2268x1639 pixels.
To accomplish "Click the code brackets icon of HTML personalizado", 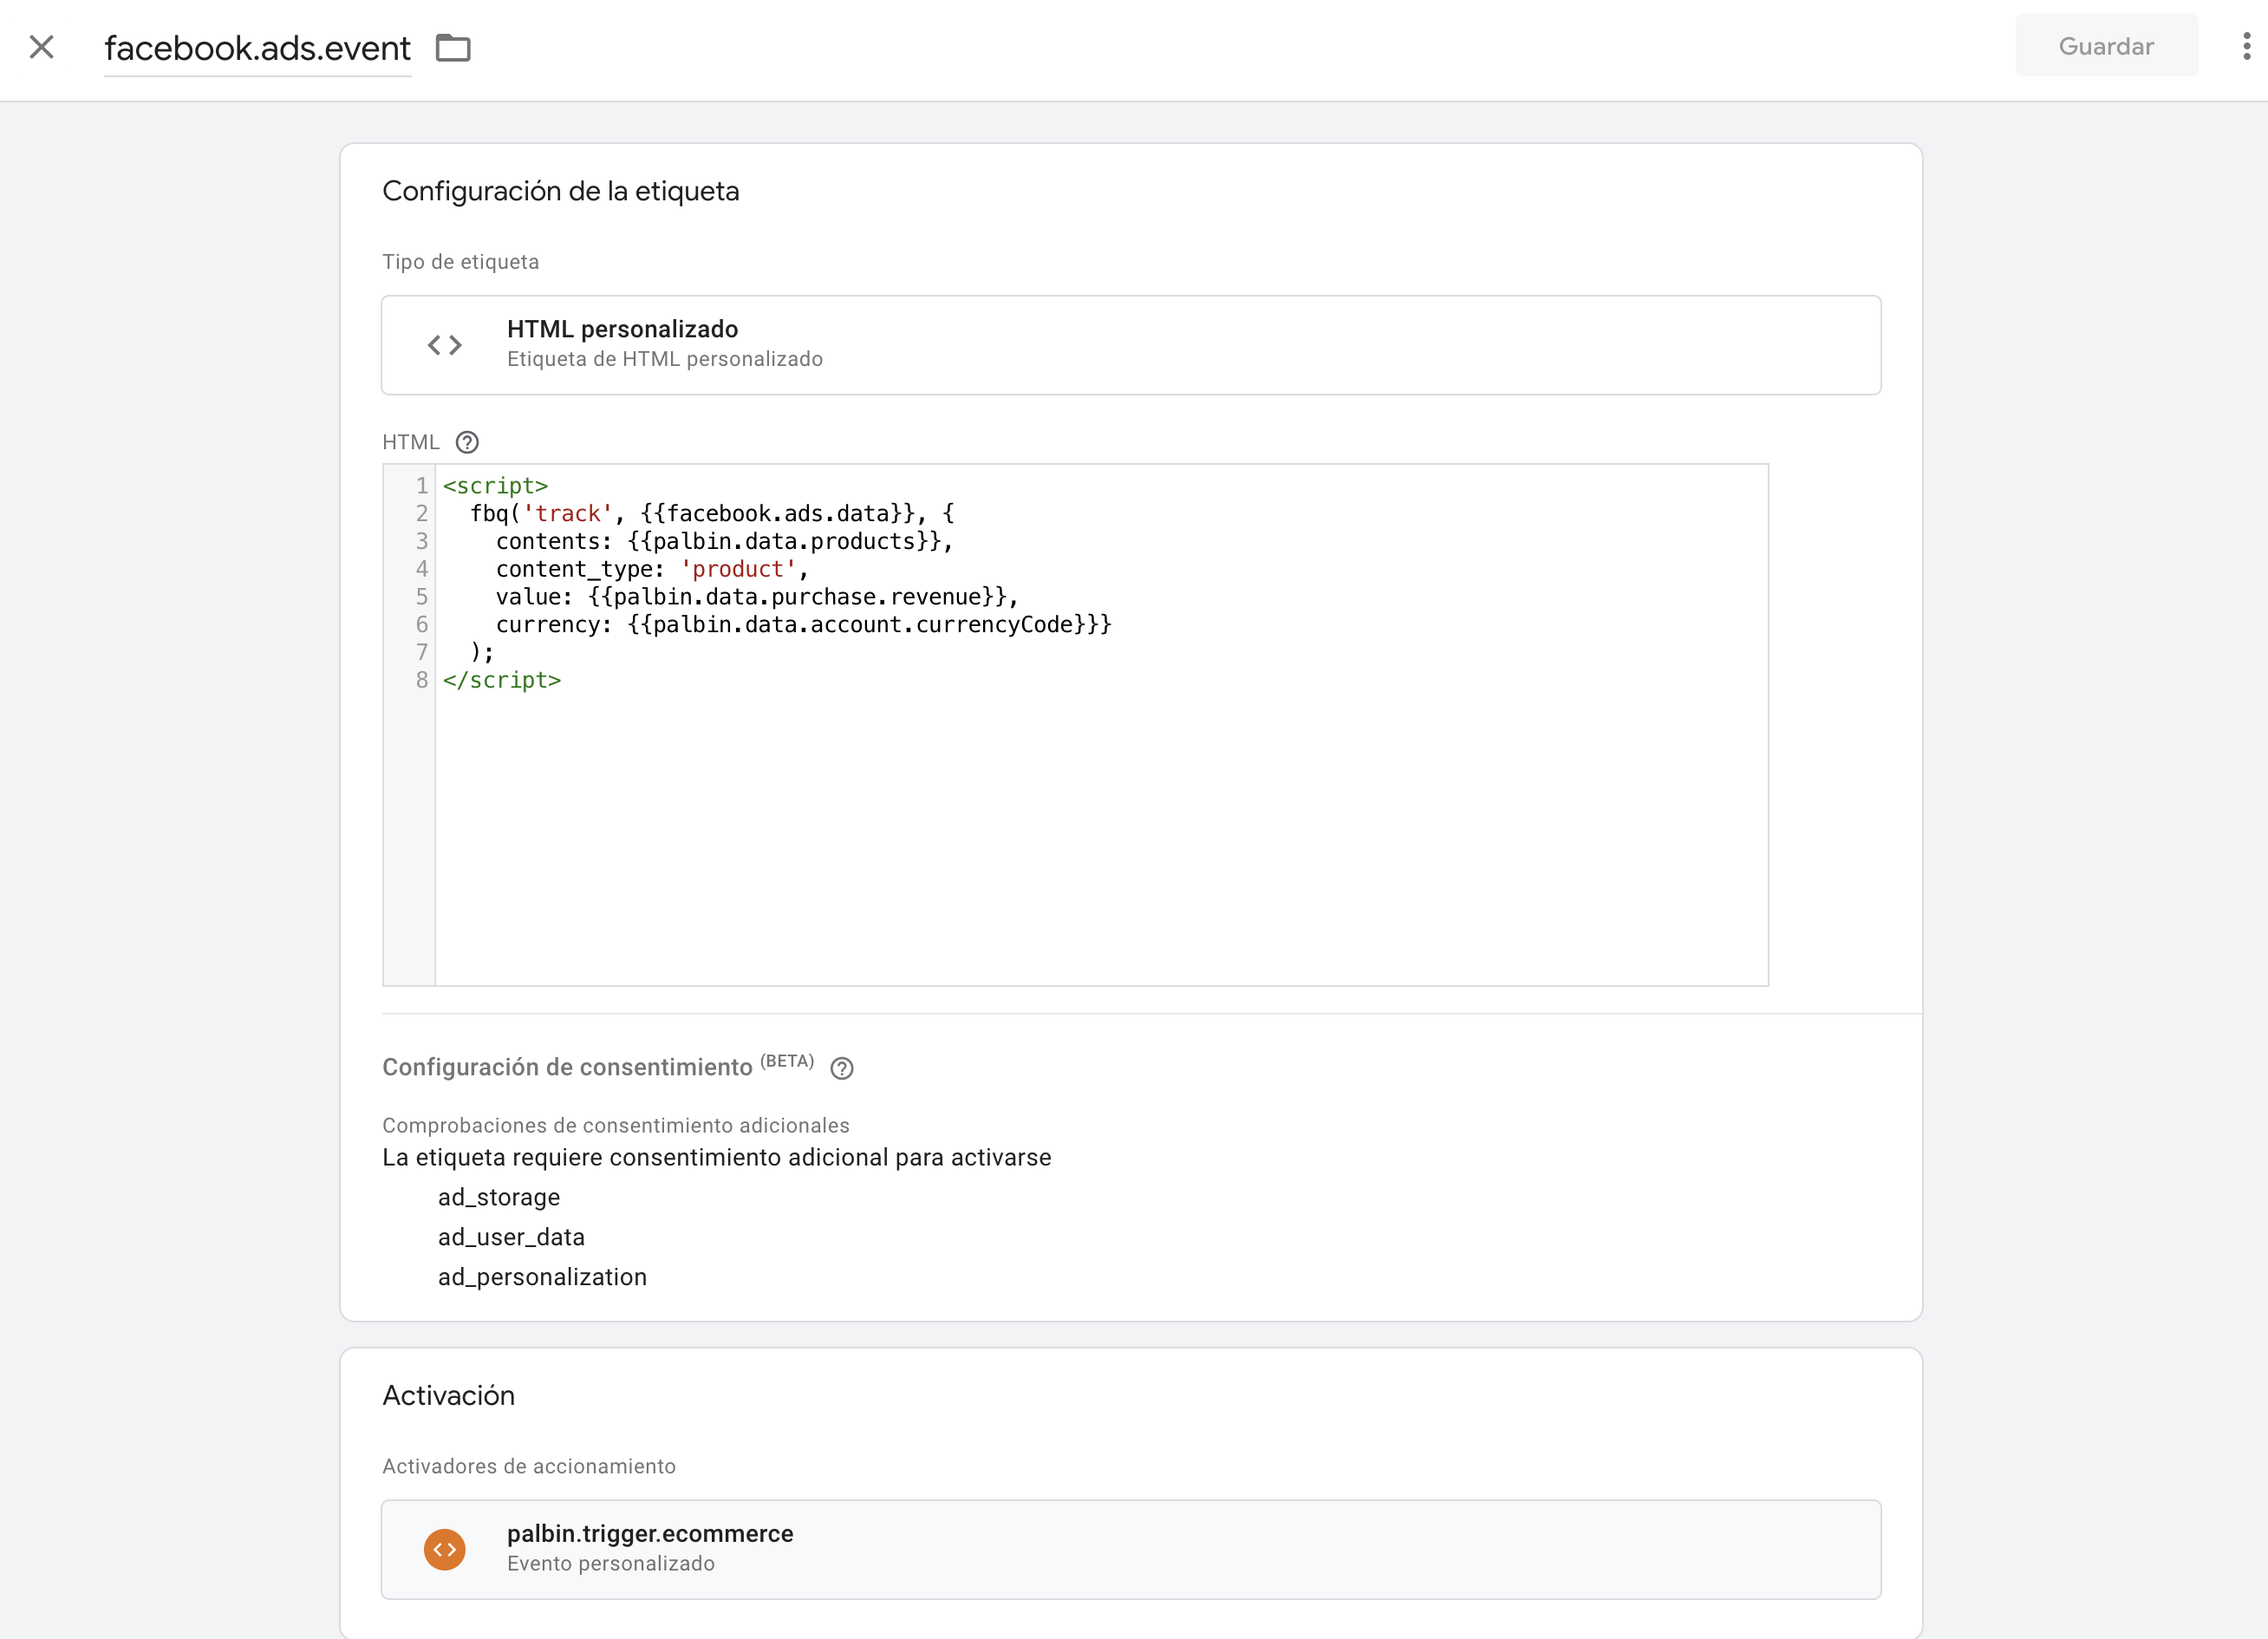I will point(445,345).
